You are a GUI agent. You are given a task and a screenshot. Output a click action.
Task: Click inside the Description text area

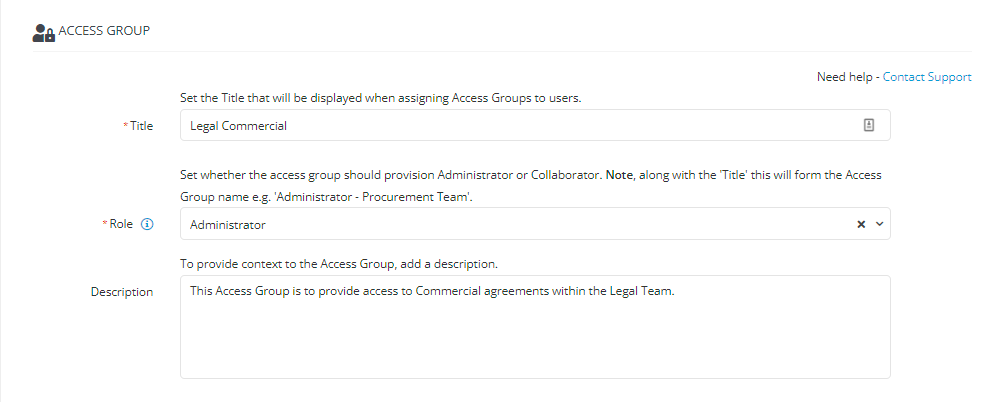coord(535,327)
